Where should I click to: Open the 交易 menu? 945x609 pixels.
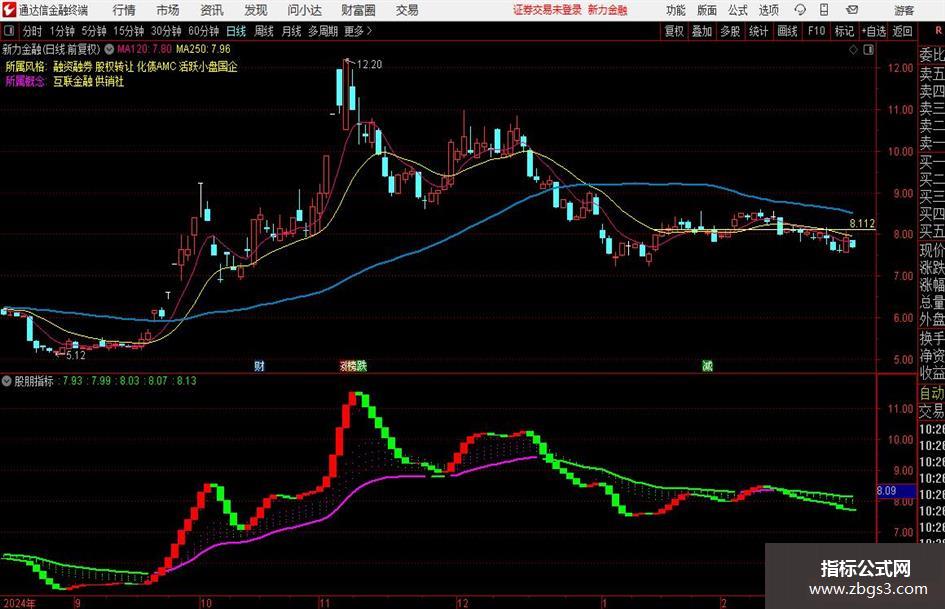[407, 10]
